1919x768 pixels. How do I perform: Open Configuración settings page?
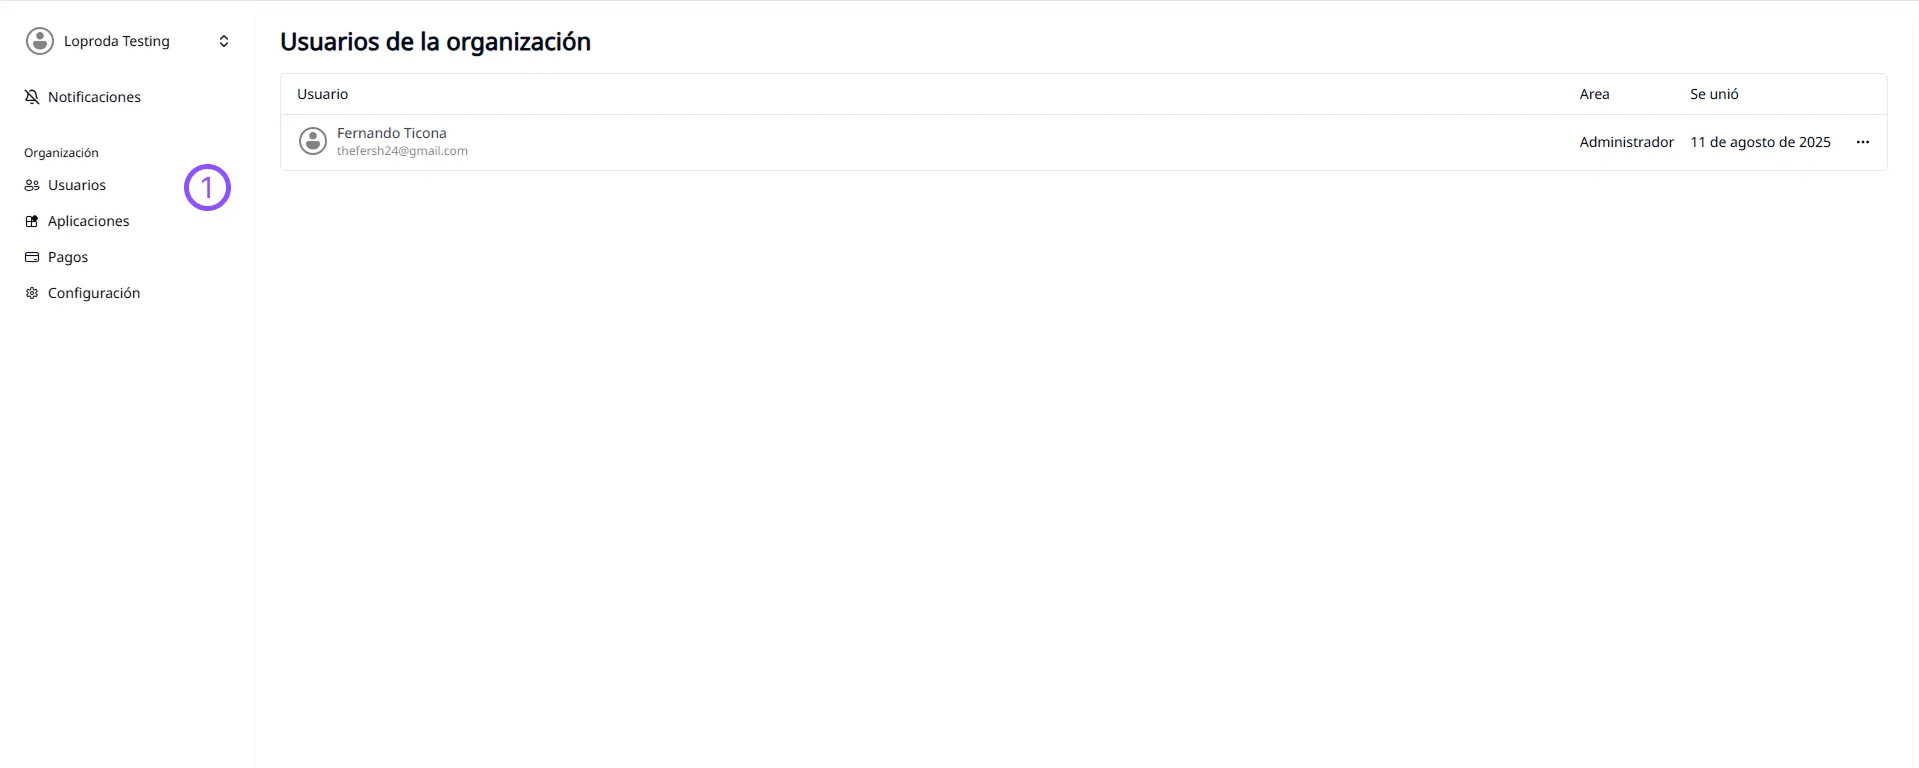tap(94, 293)
